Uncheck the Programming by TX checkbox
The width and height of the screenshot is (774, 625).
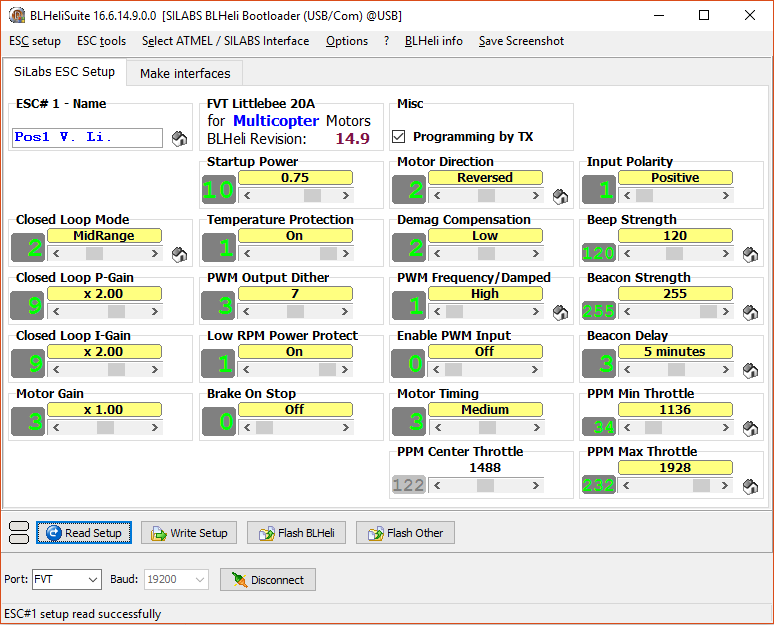click(x=399, y=137)
